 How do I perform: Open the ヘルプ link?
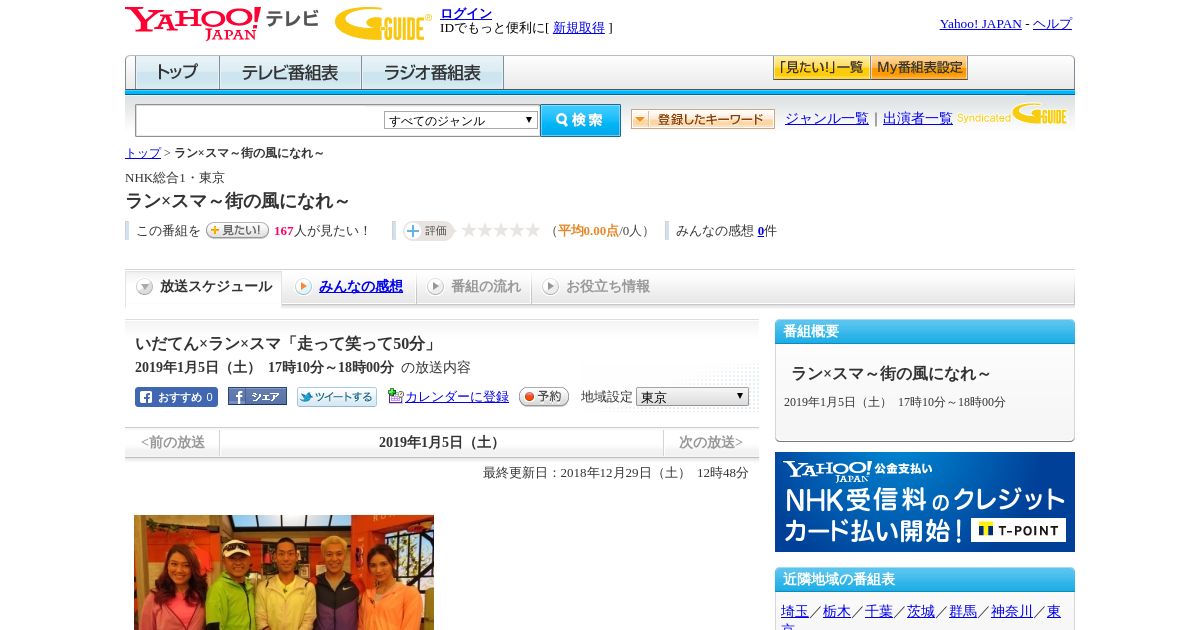pos(1052,24)
